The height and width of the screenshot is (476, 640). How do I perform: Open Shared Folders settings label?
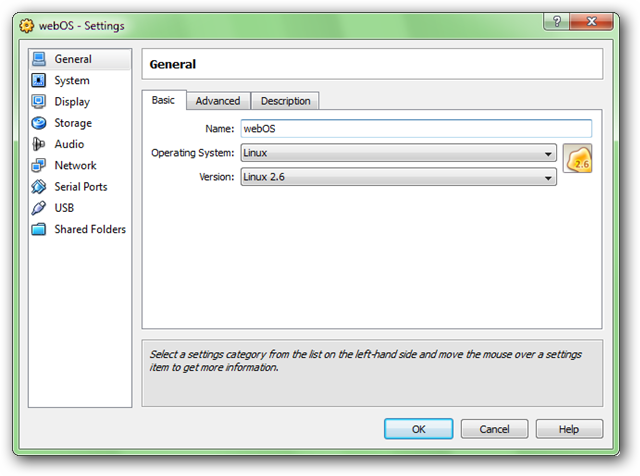point(90,229)
